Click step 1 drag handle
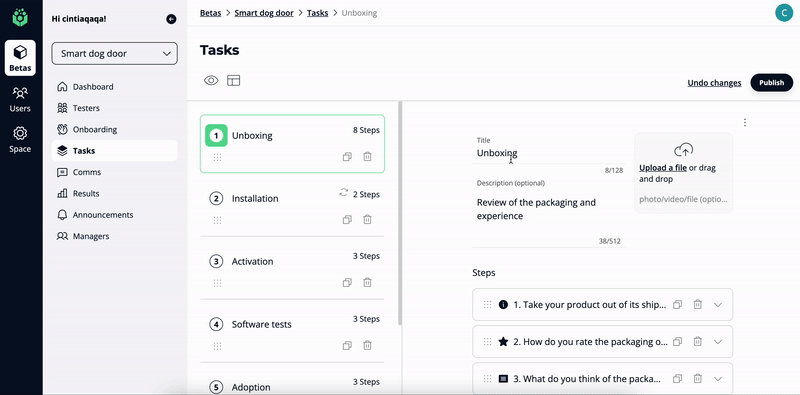The height and width of the screenshot is (395, 800). tap(487, 305)
